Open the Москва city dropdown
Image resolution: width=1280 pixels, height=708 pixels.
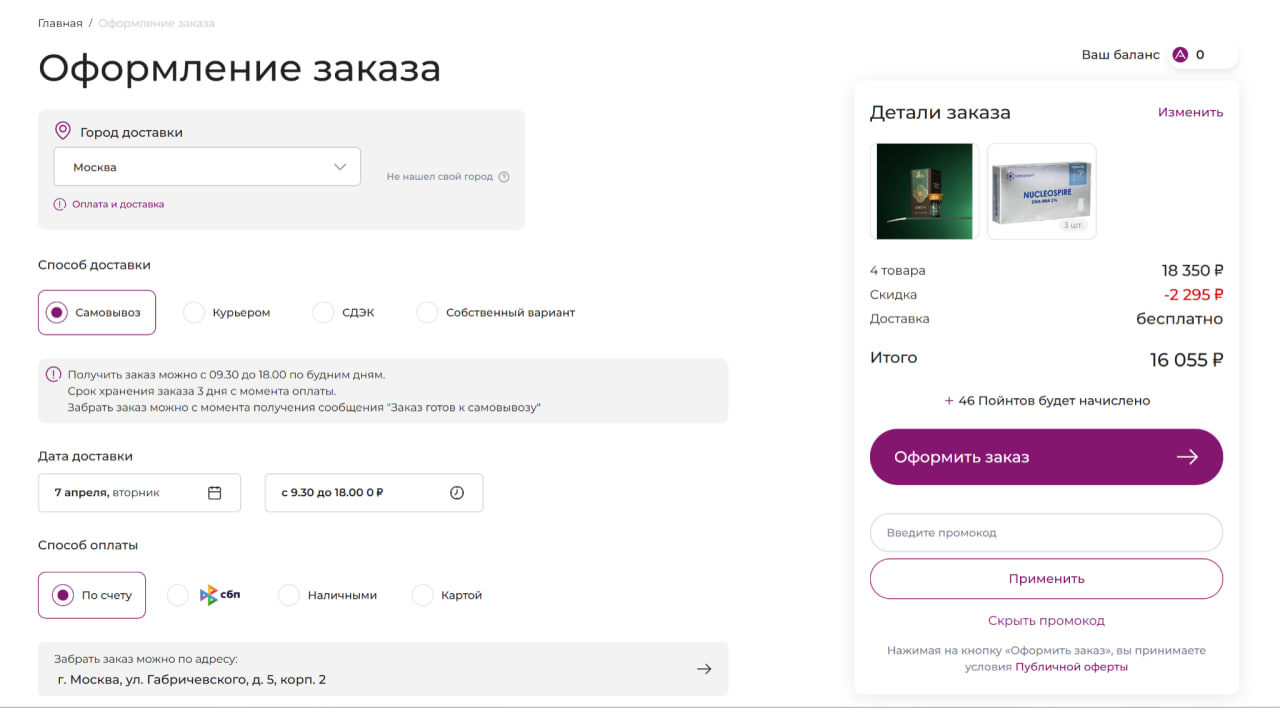pos(207,167)
